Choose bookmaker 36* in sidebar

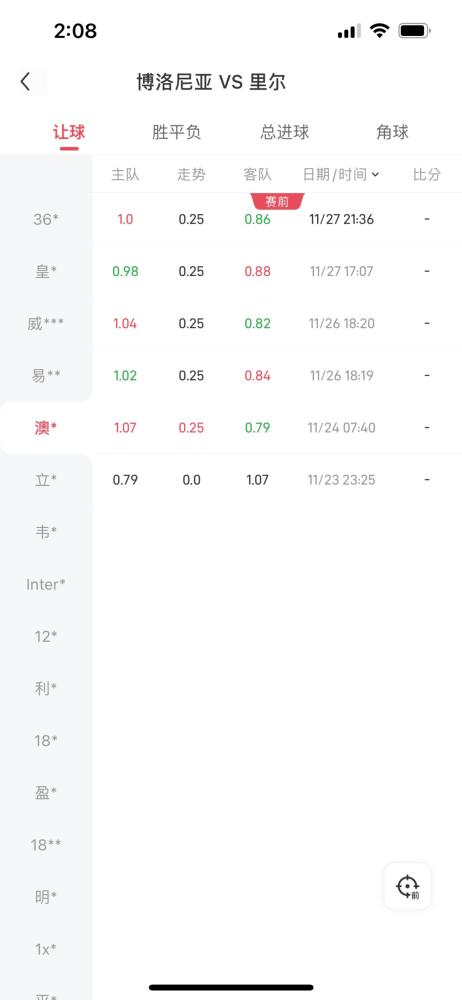(x=46, y=219)
